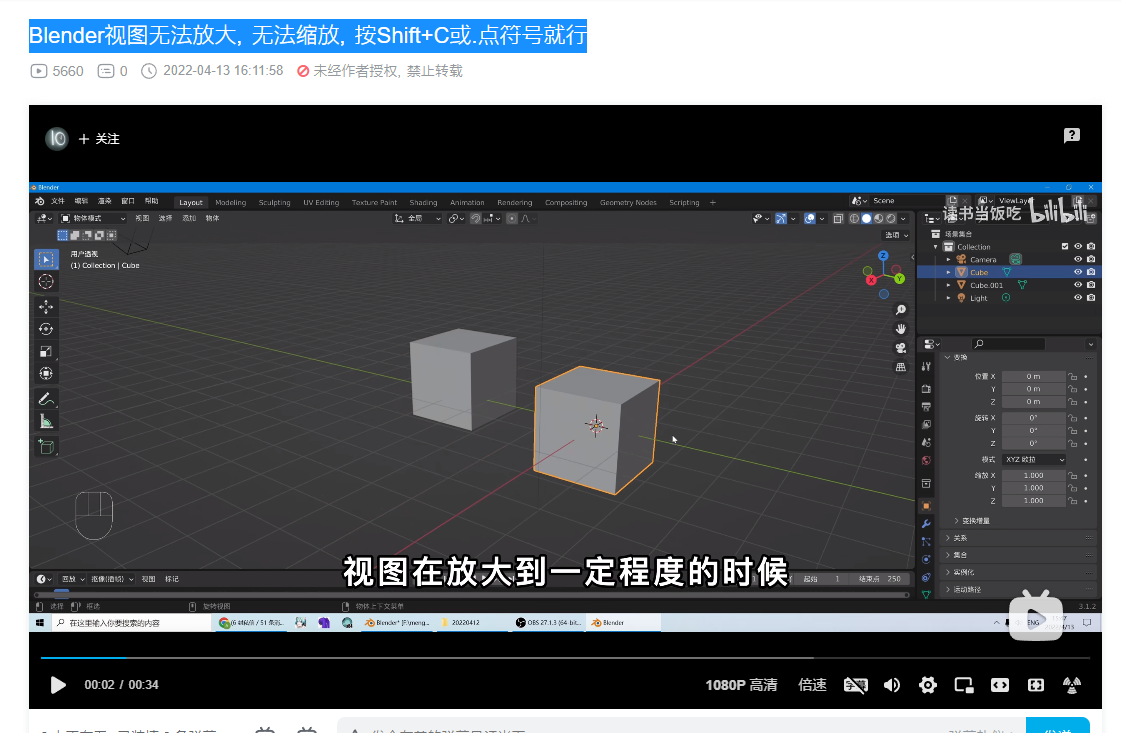Toggle X-ray mode in viewport header
The width and height of the screenshot is (1121, 733).
click(838, 219)
